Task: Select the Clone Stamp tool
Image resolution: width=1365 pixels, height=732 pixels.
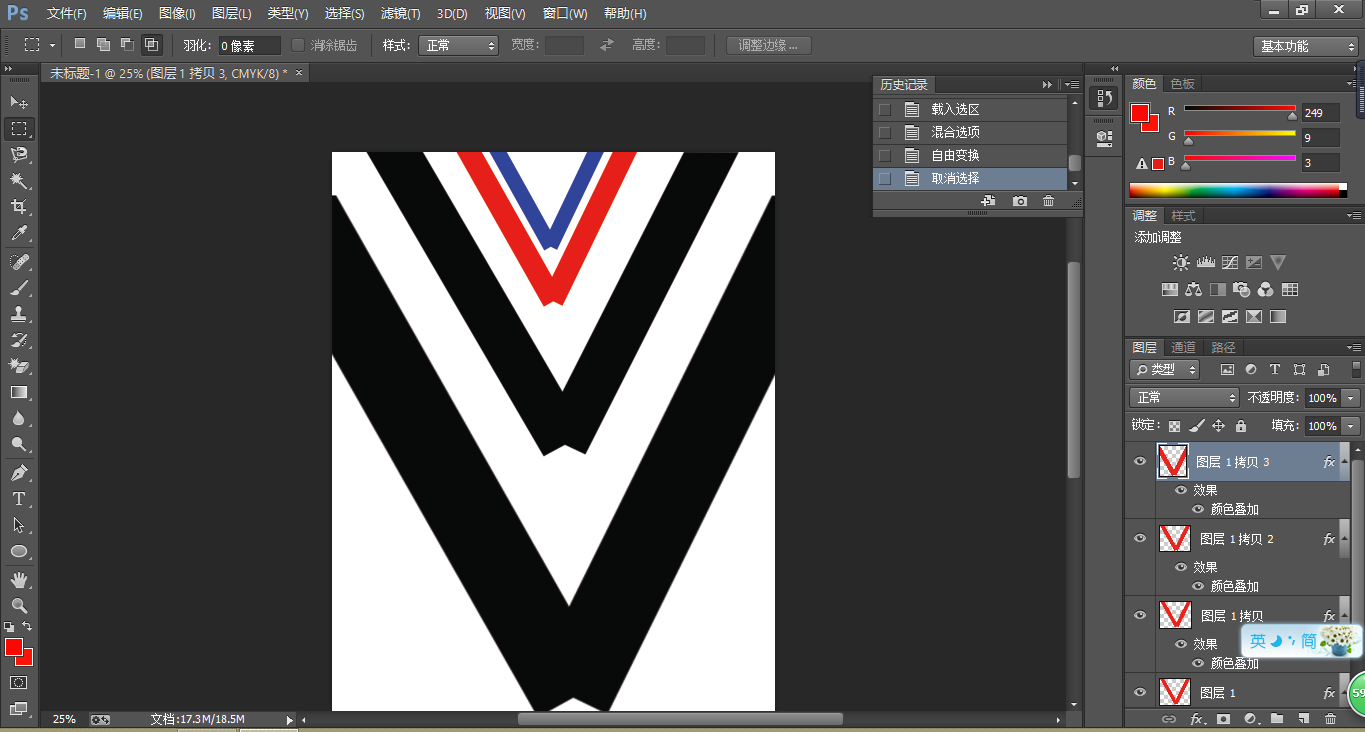Action: tap(19, 314)
